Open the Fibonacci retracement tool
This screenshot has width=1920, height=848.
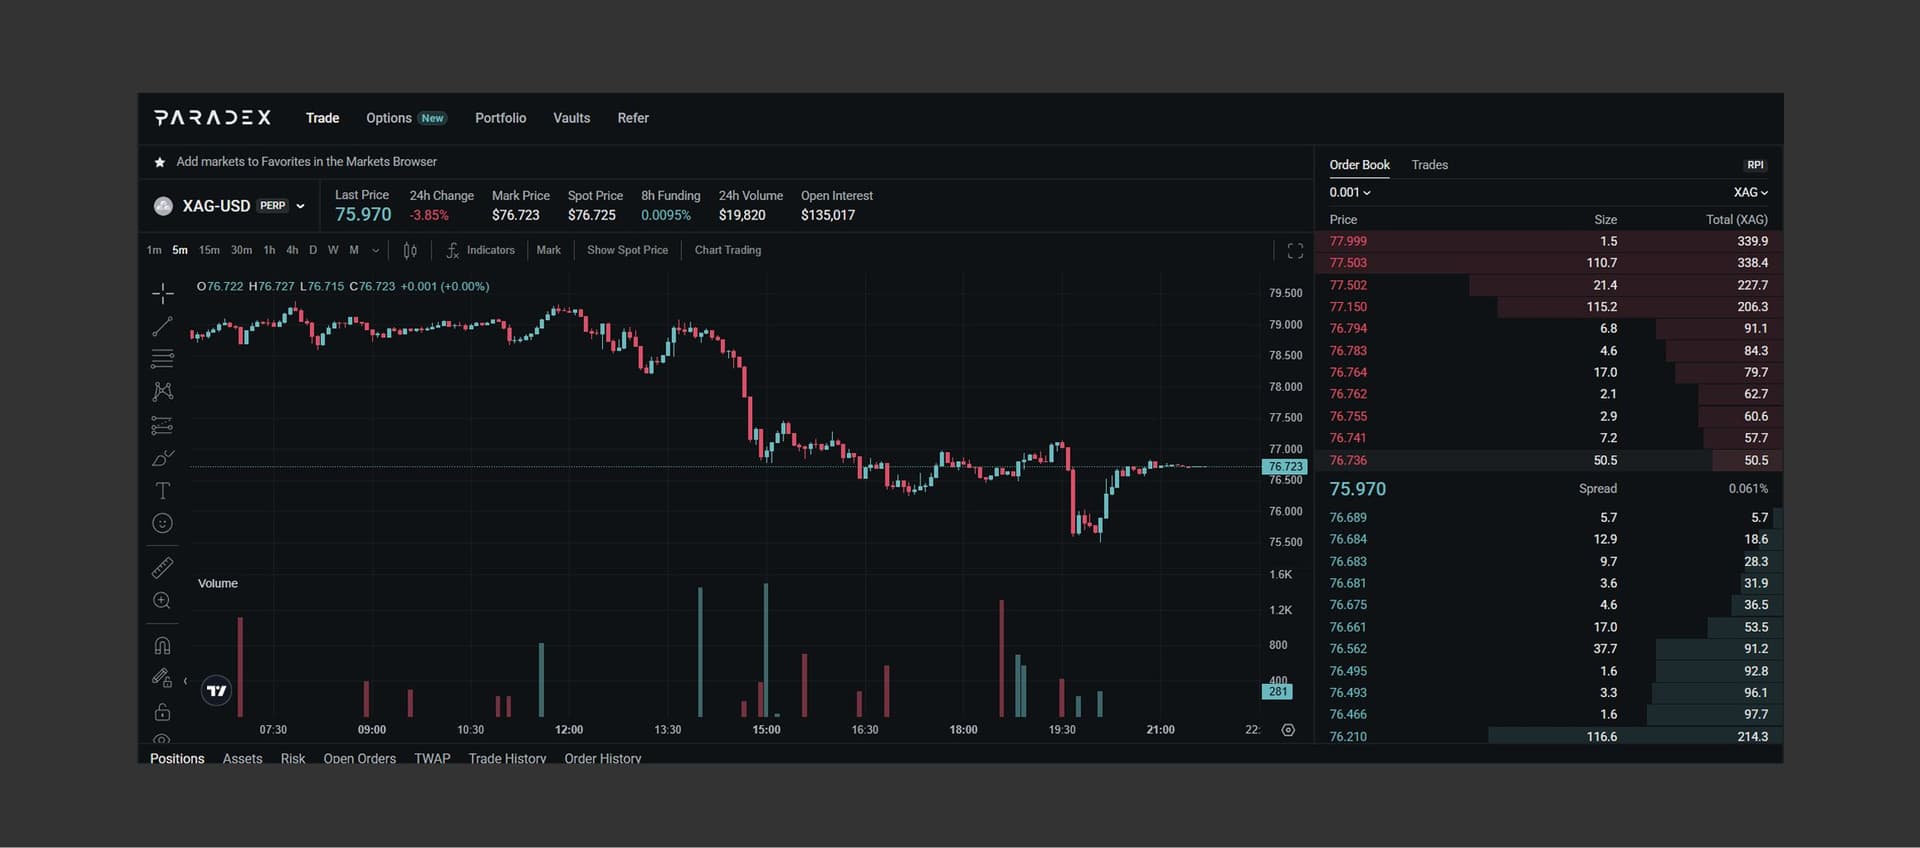(x=162, y=359)
